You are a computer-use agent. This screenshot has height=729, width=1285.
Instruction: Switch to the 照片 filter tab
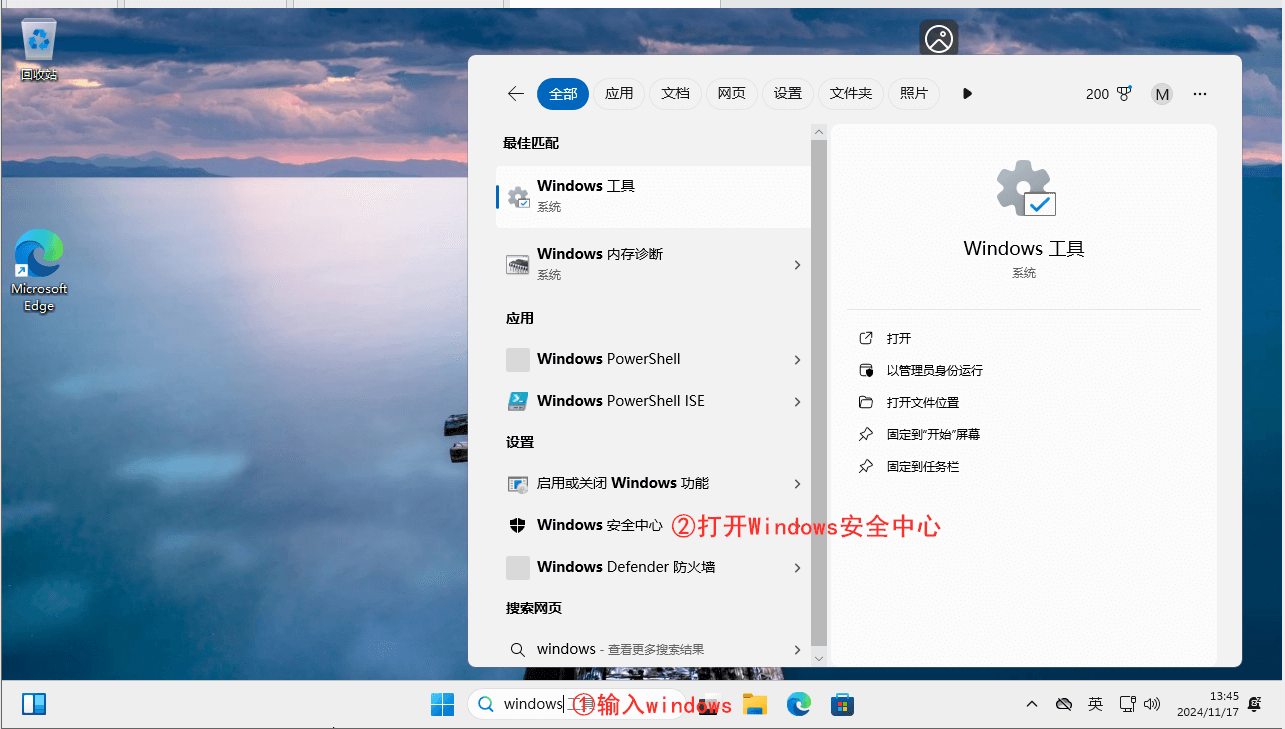[914, 94]
